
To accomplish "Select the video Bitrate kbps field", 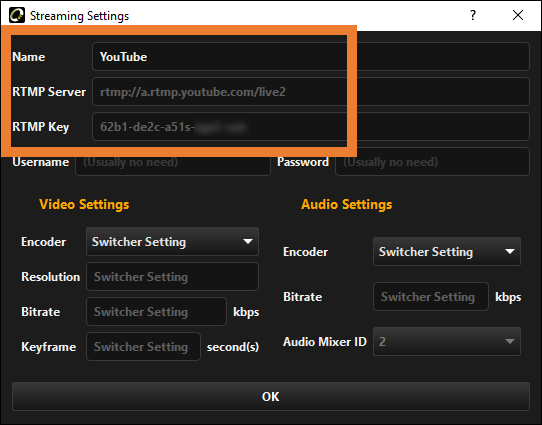I will 156,312.
